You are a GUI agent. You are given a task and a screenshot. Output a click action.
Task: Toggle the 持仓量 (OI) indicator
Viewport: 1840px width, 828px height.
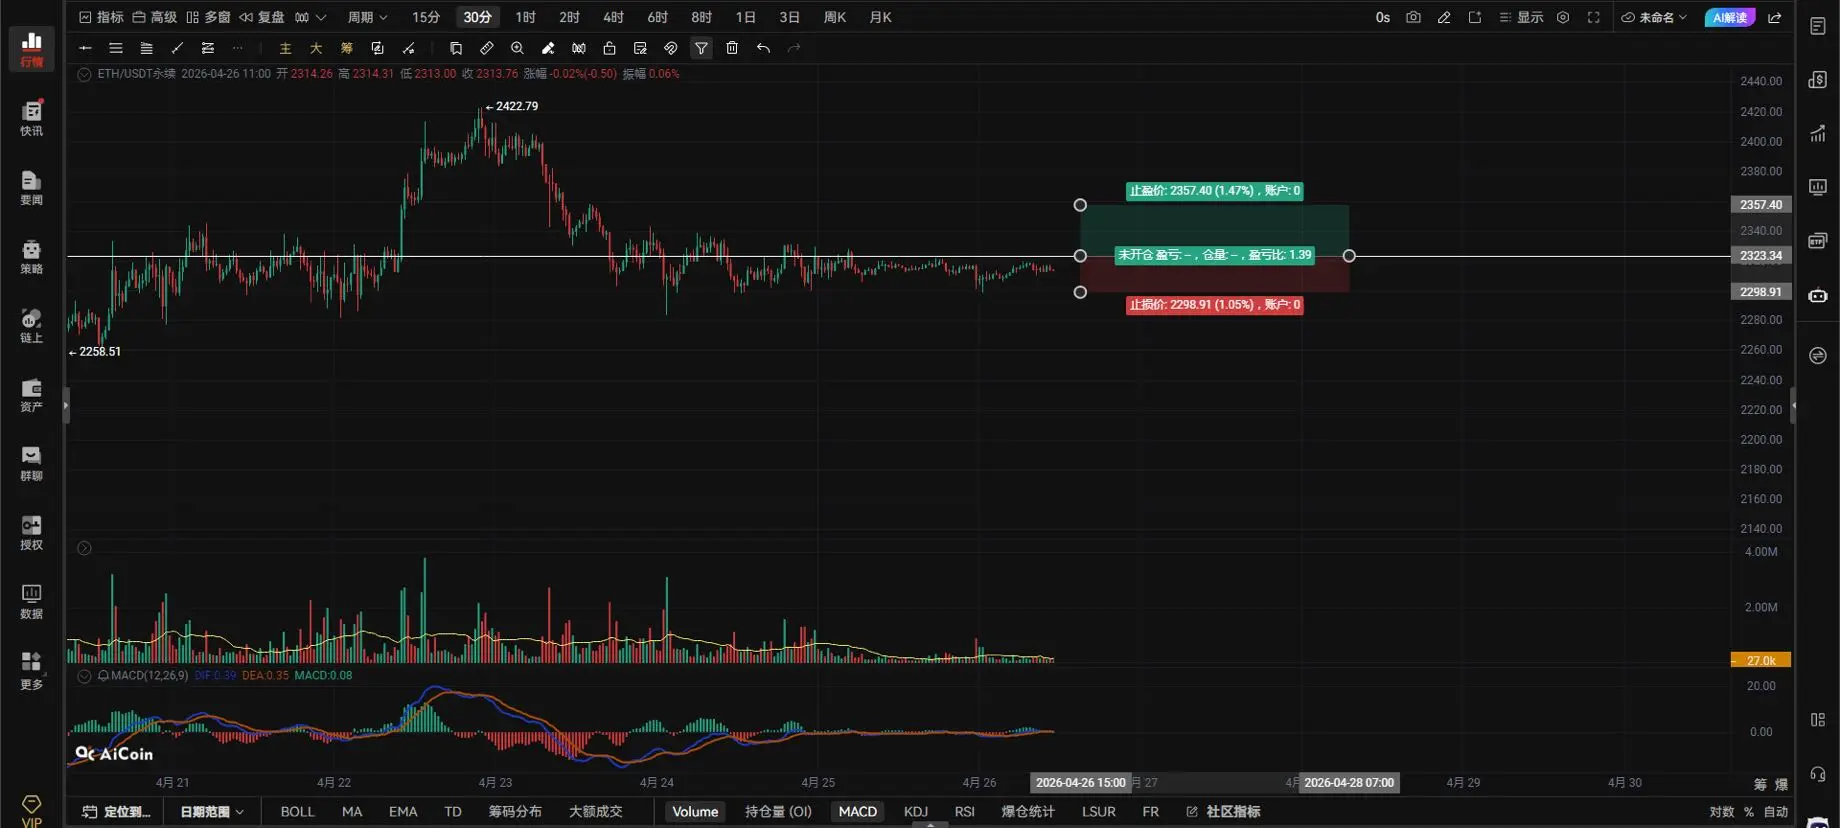tap(778, 812)
